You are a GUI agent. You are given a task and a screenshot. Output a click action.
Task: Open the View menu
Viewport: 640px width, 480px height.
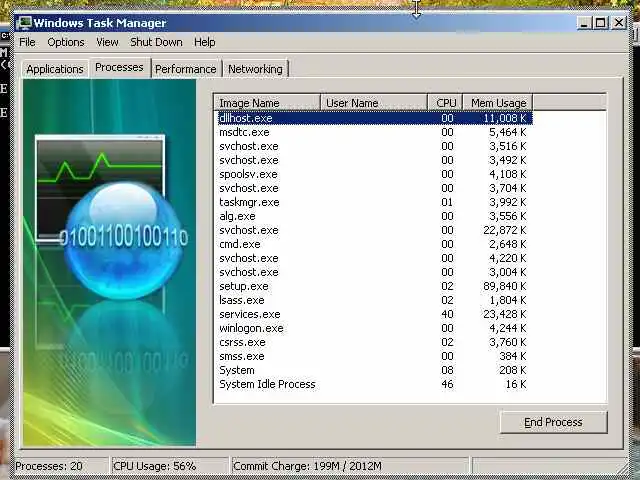(107, 42)
